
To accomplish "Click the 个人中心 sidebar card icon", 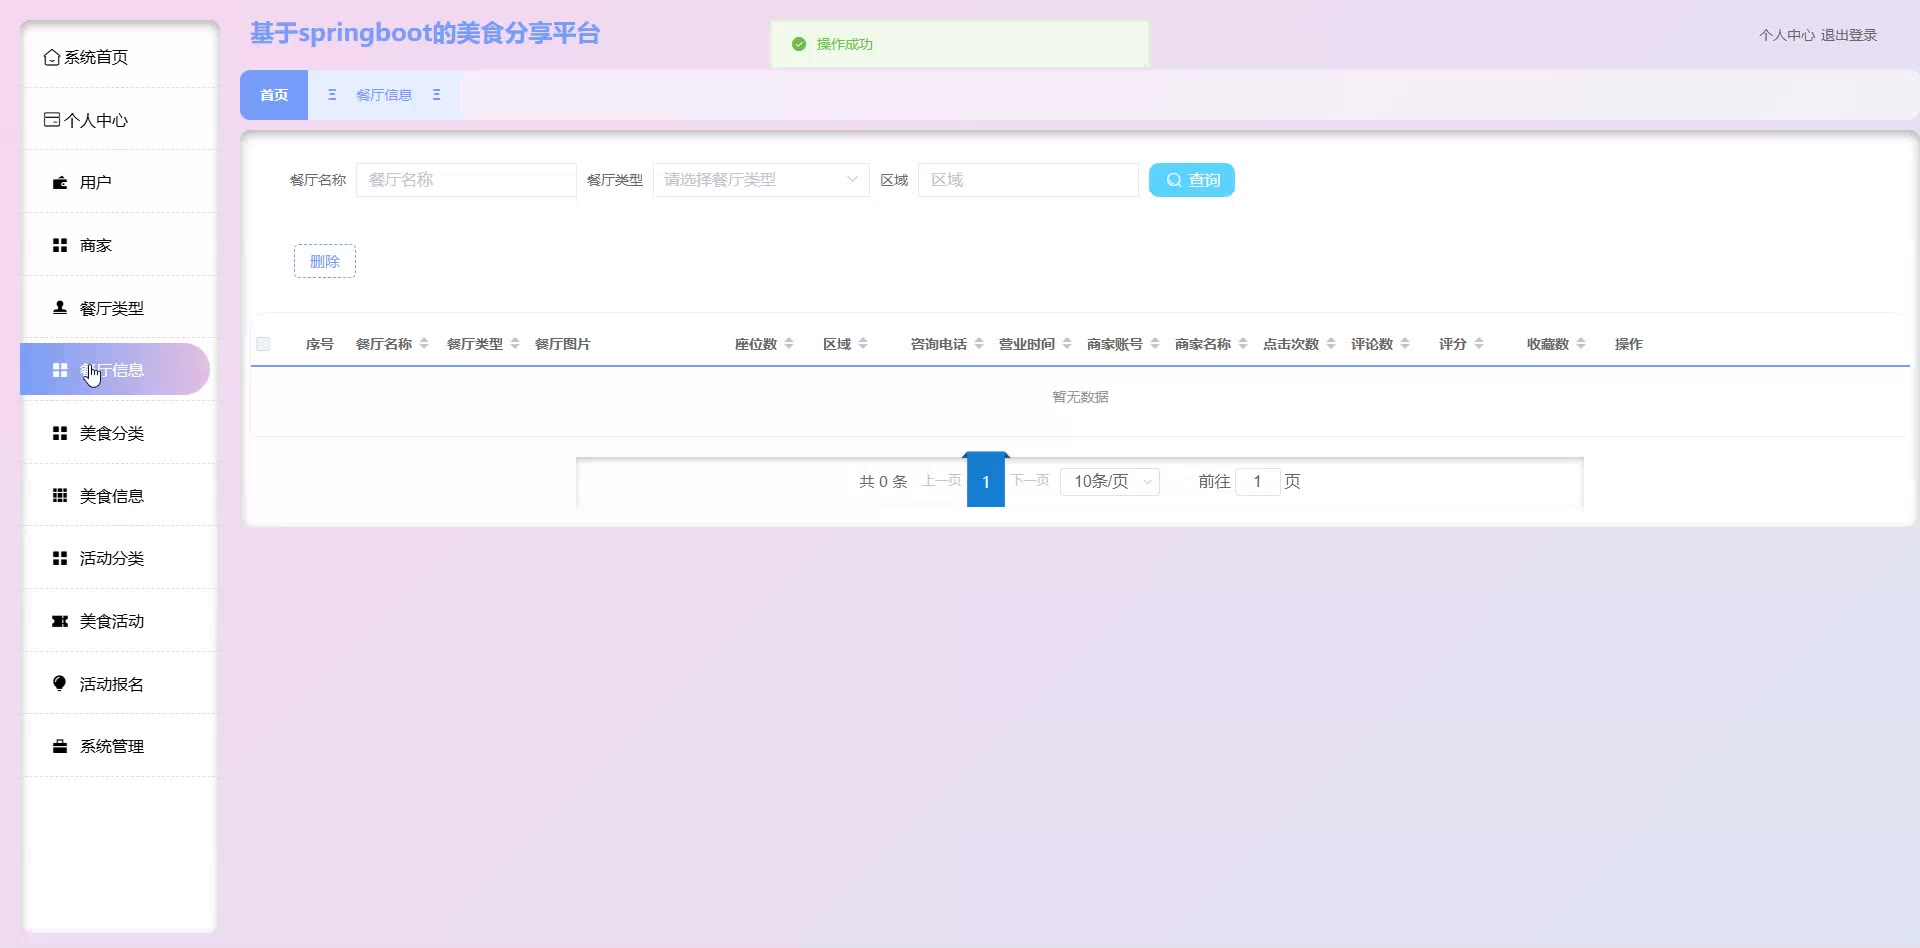I will tap(52, 120).
